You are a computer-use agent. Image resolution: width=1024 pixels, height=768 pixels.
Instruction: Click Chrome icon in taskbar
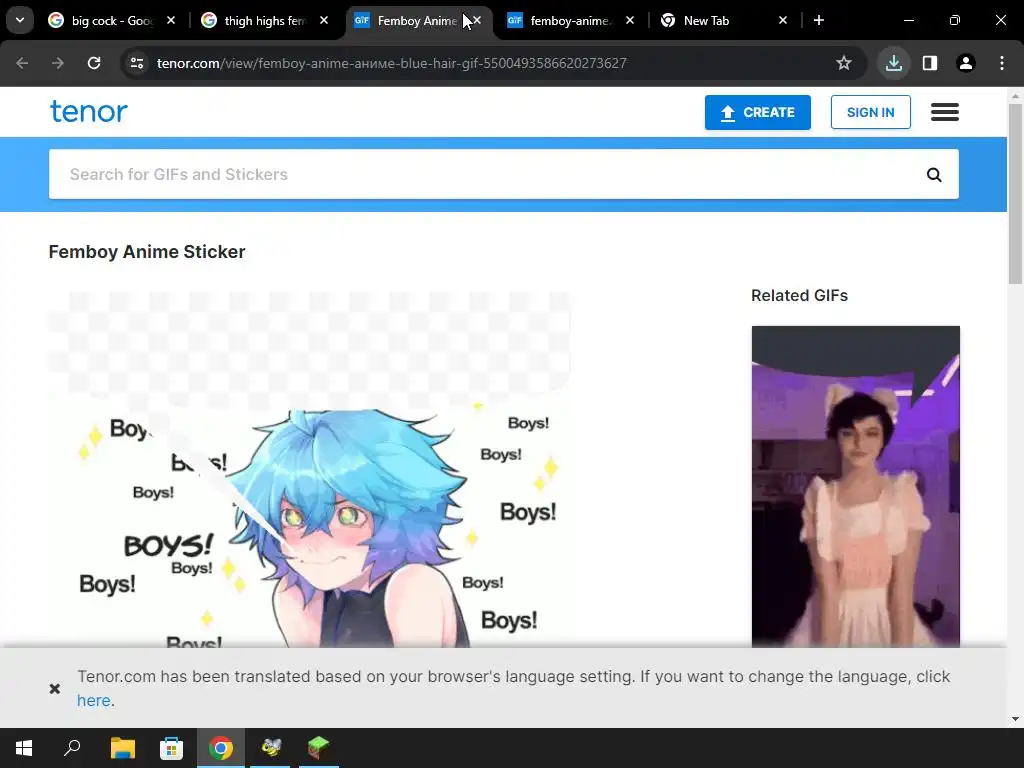(221, 748)
